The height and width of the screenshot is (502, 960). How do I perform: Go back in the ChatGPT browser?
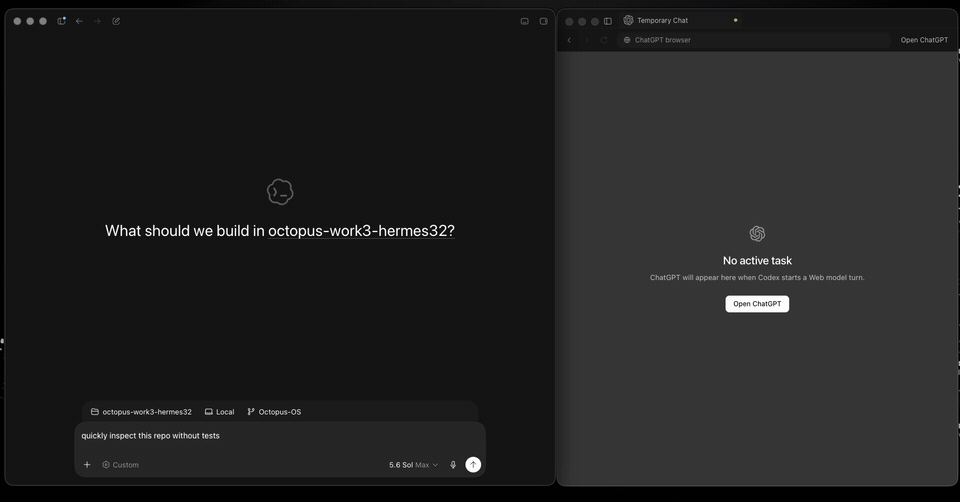[x=569, y=40]
